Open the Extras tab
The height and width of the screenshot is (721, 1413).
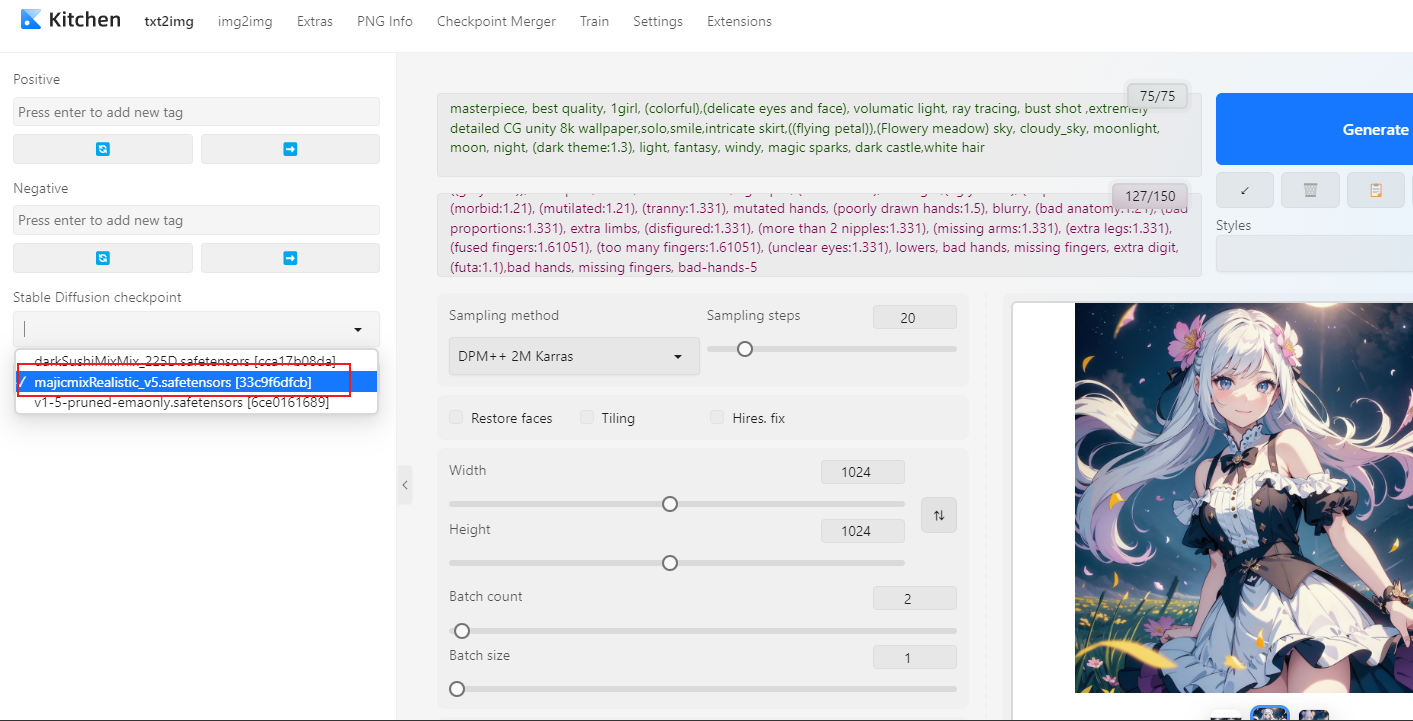pos(315,21)
